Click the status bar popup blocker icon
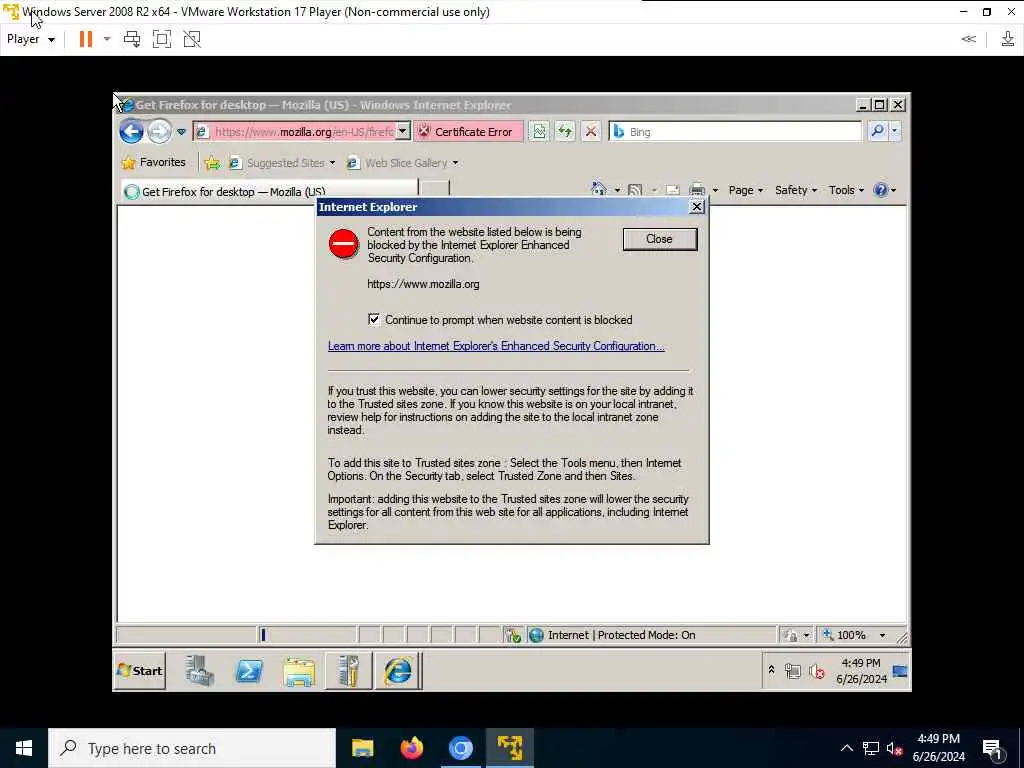Screen dimensions: 1024x768 click(513, 635)
